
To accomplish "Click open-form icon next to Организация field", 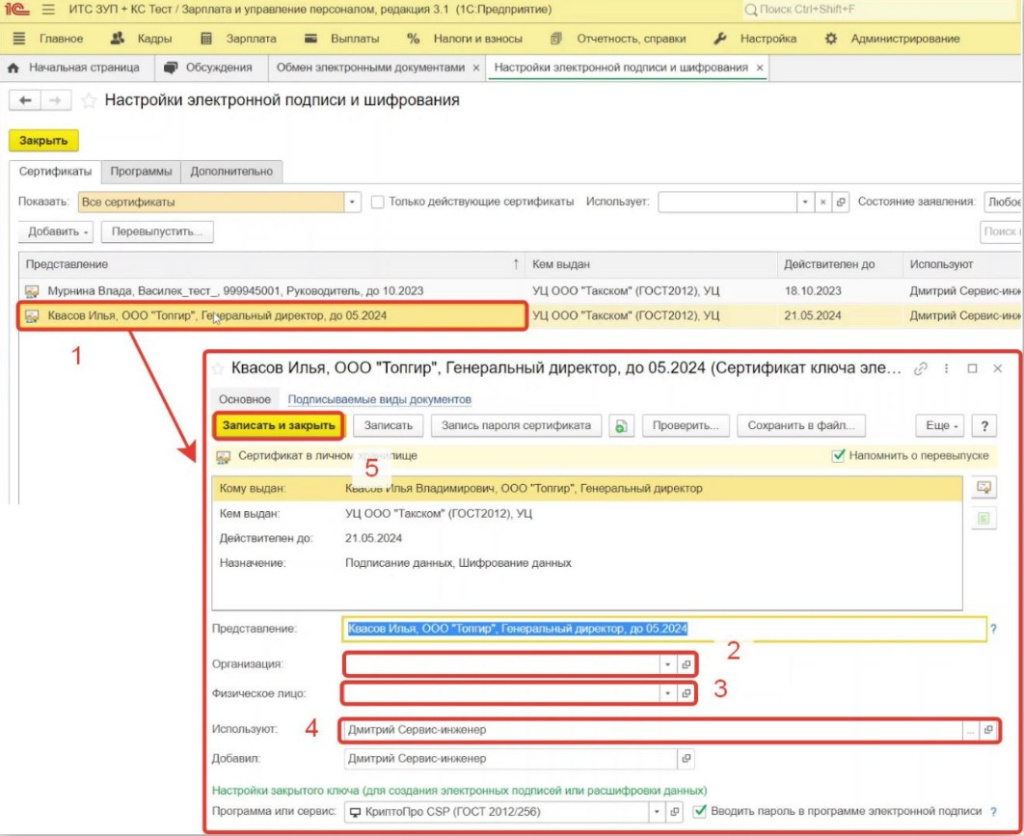I will (x=686, y=664).
